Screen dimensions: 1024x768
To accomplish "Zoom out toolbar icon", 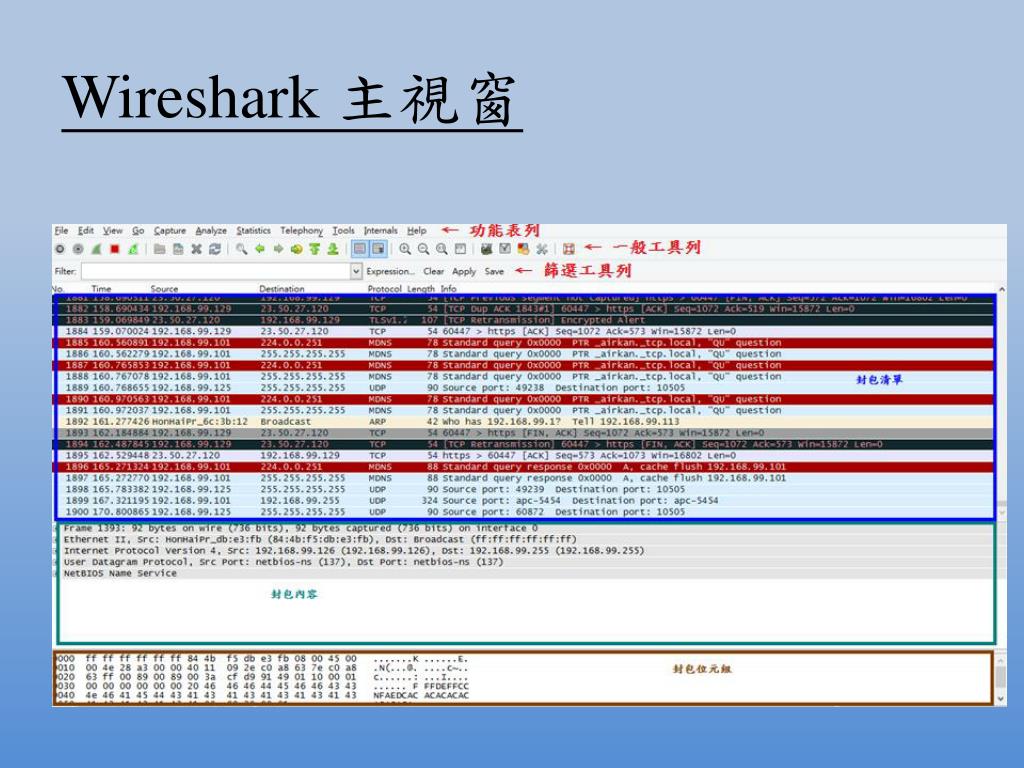I will 423,249.
